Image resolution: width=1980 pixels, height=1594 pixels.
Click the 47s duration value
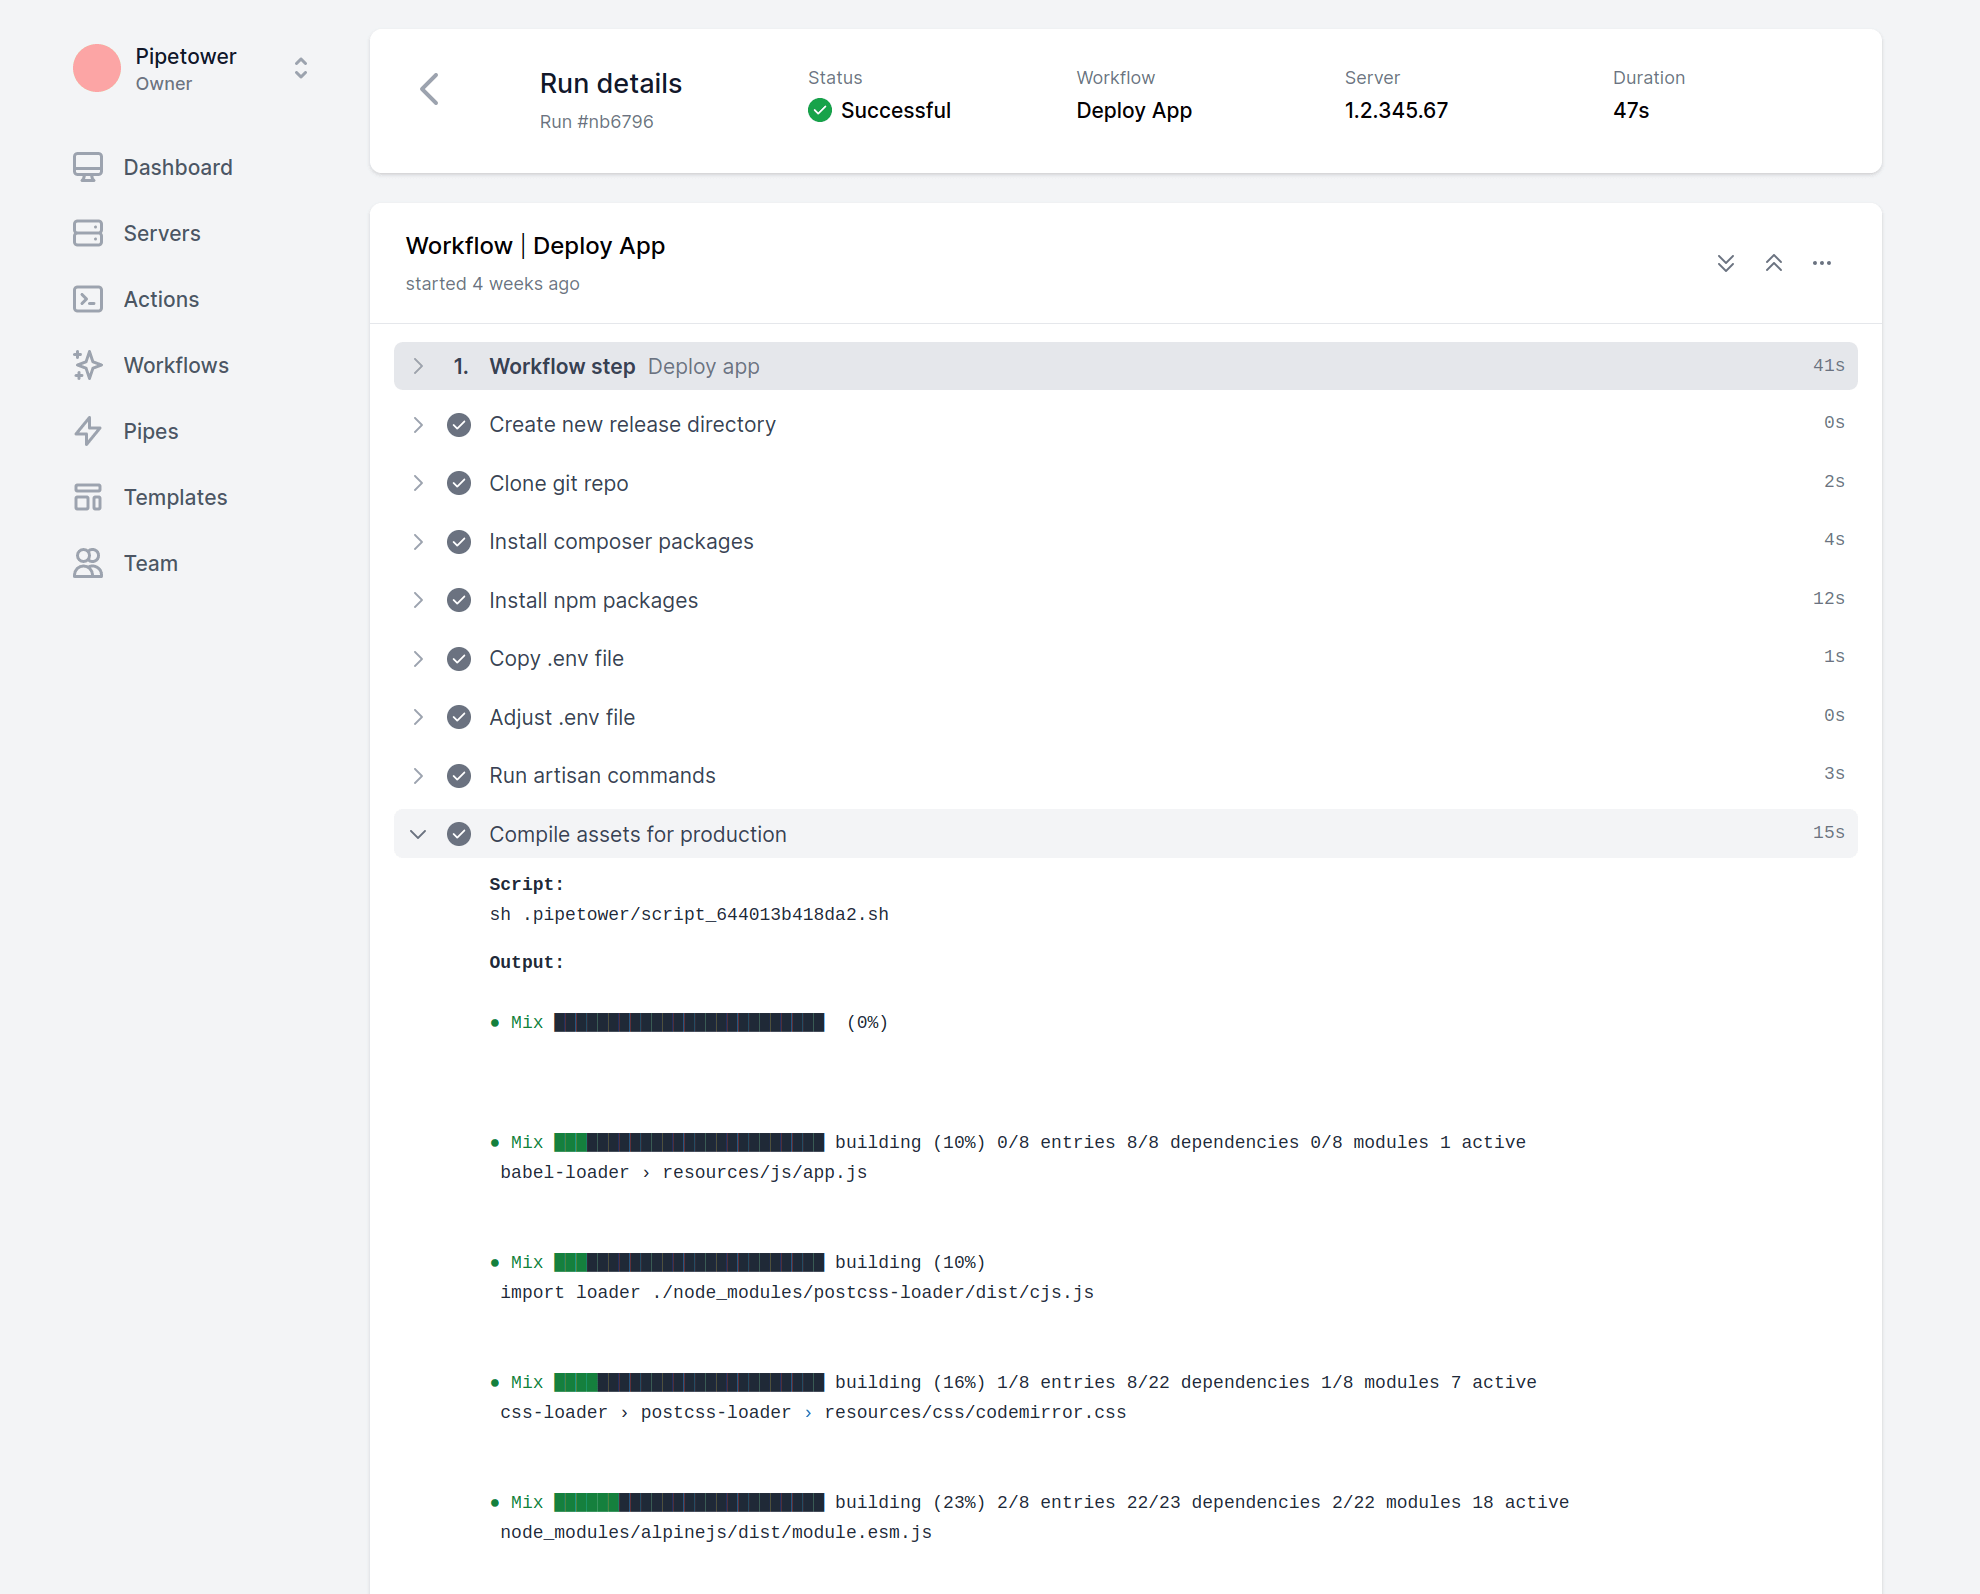click(1631, 110)
